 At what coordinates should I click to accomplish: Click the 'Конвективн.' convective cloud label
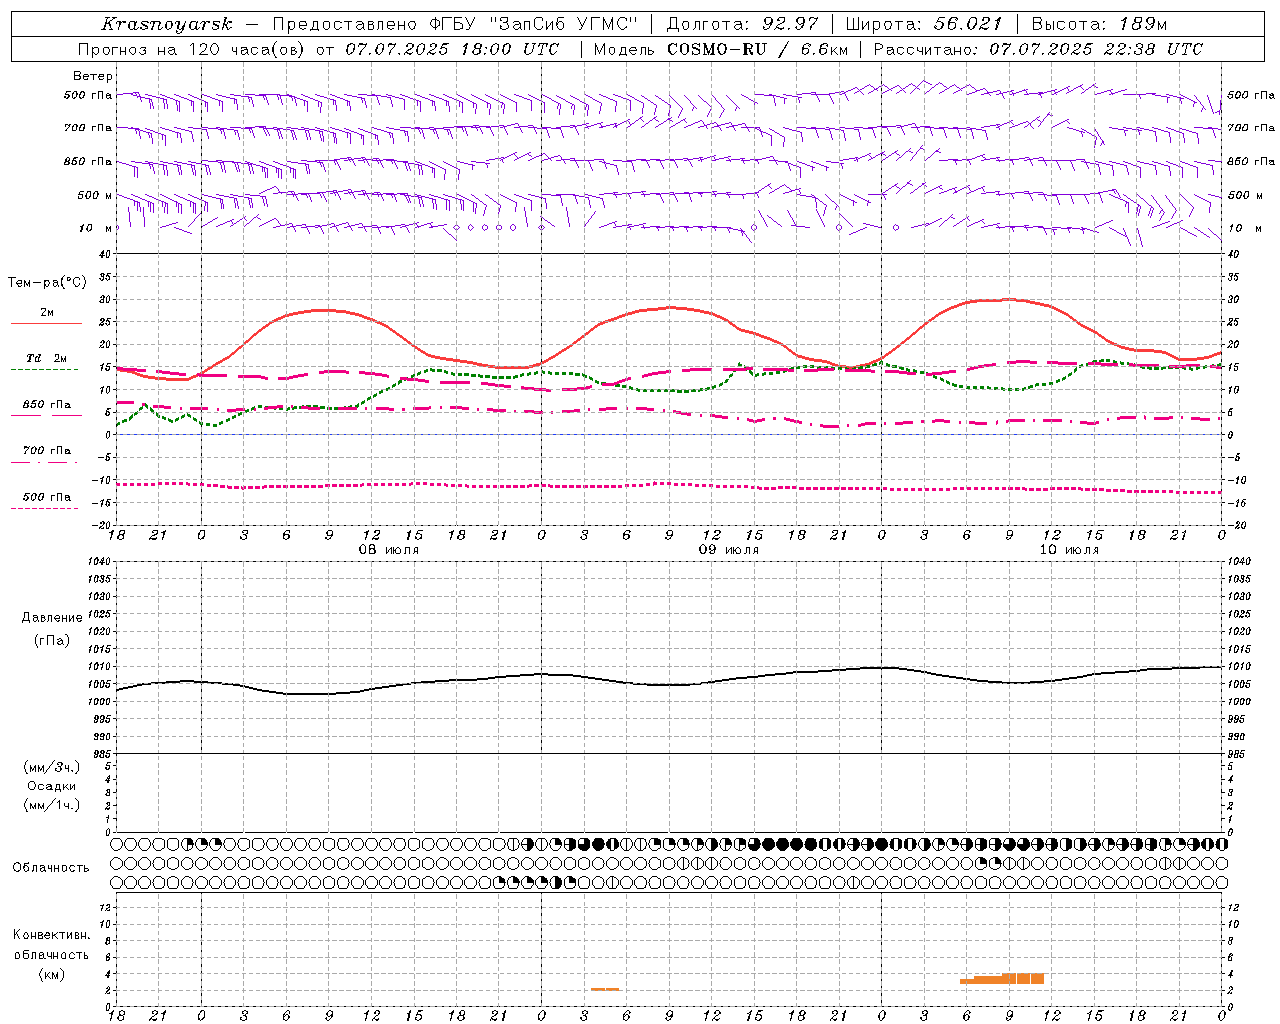click(x=52, y=935)
